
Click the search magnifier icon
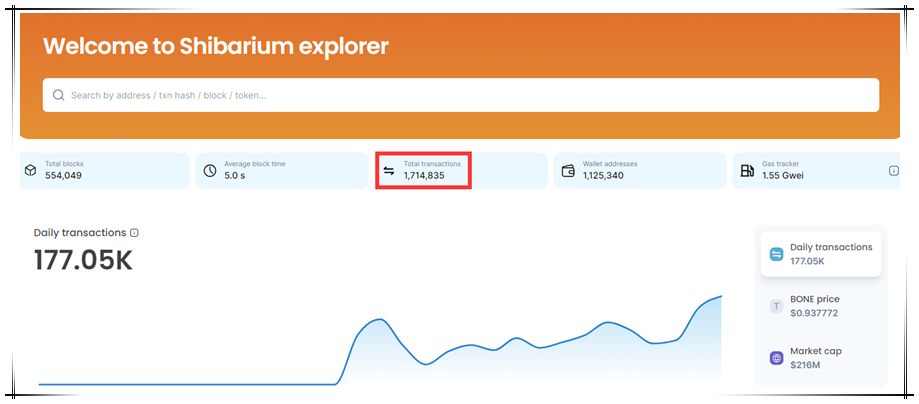tap(58, 95)
